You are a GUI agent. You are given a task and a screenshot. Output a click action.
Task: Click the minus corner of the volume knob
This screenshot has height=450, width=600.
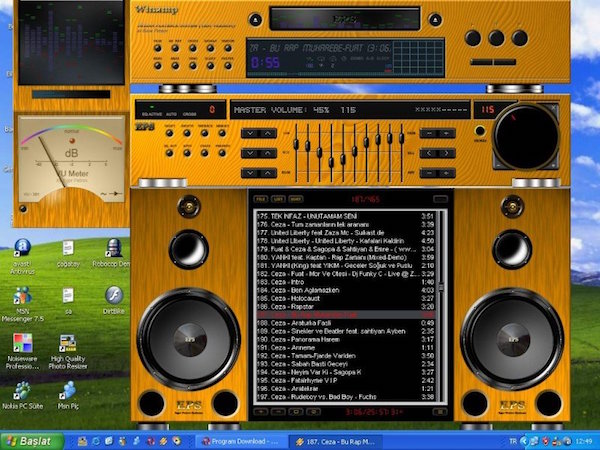[498, 166]
